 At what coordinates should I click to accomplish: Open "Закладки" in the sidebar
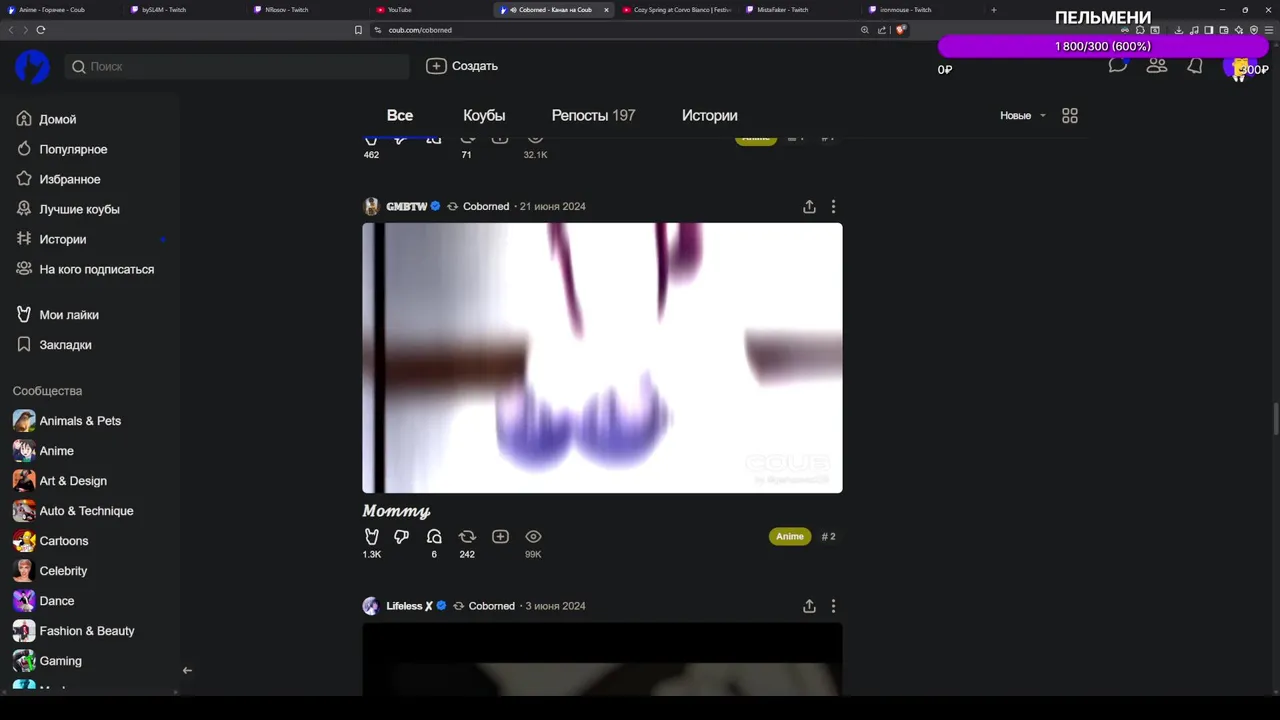[x=65, y=344]
